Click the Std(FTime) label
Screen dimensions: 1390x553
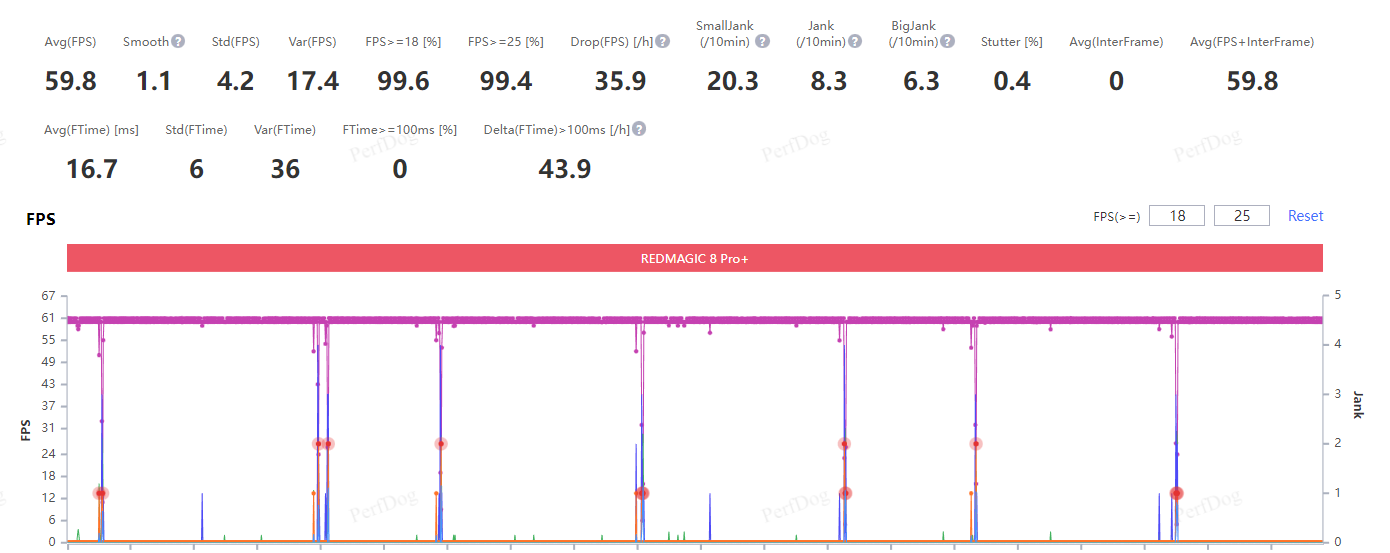[196, 130]
